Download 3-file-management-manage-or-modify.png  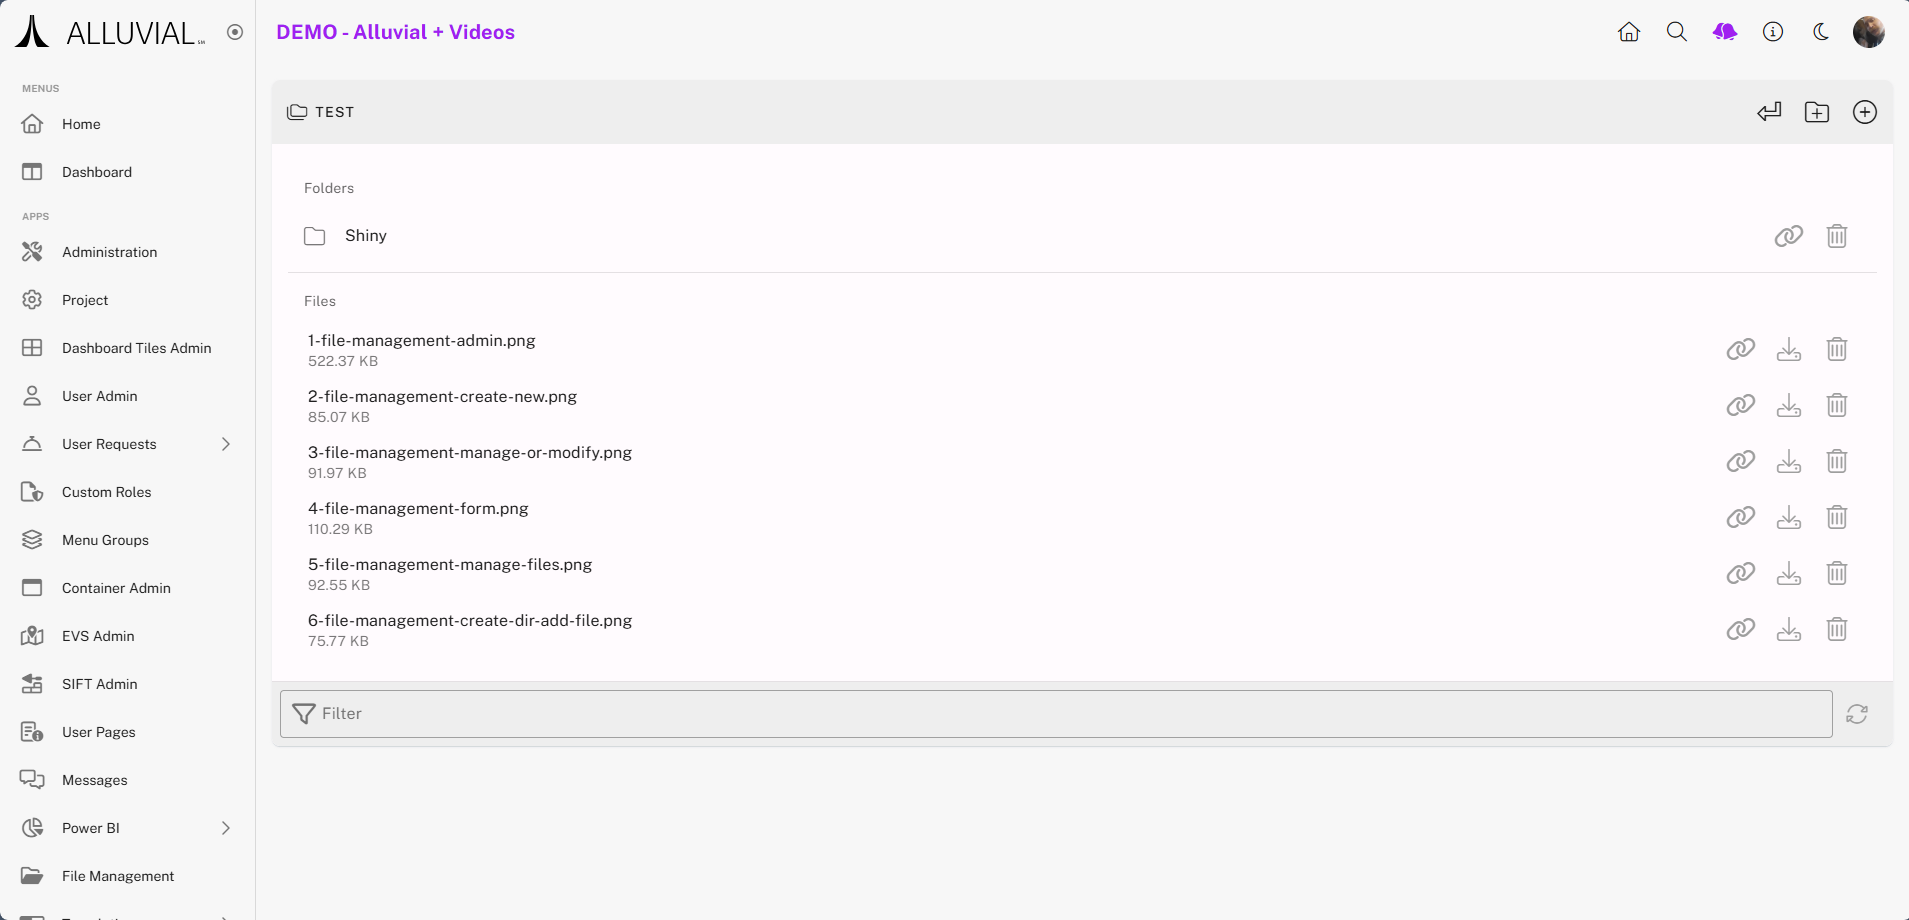[1788, 461]
